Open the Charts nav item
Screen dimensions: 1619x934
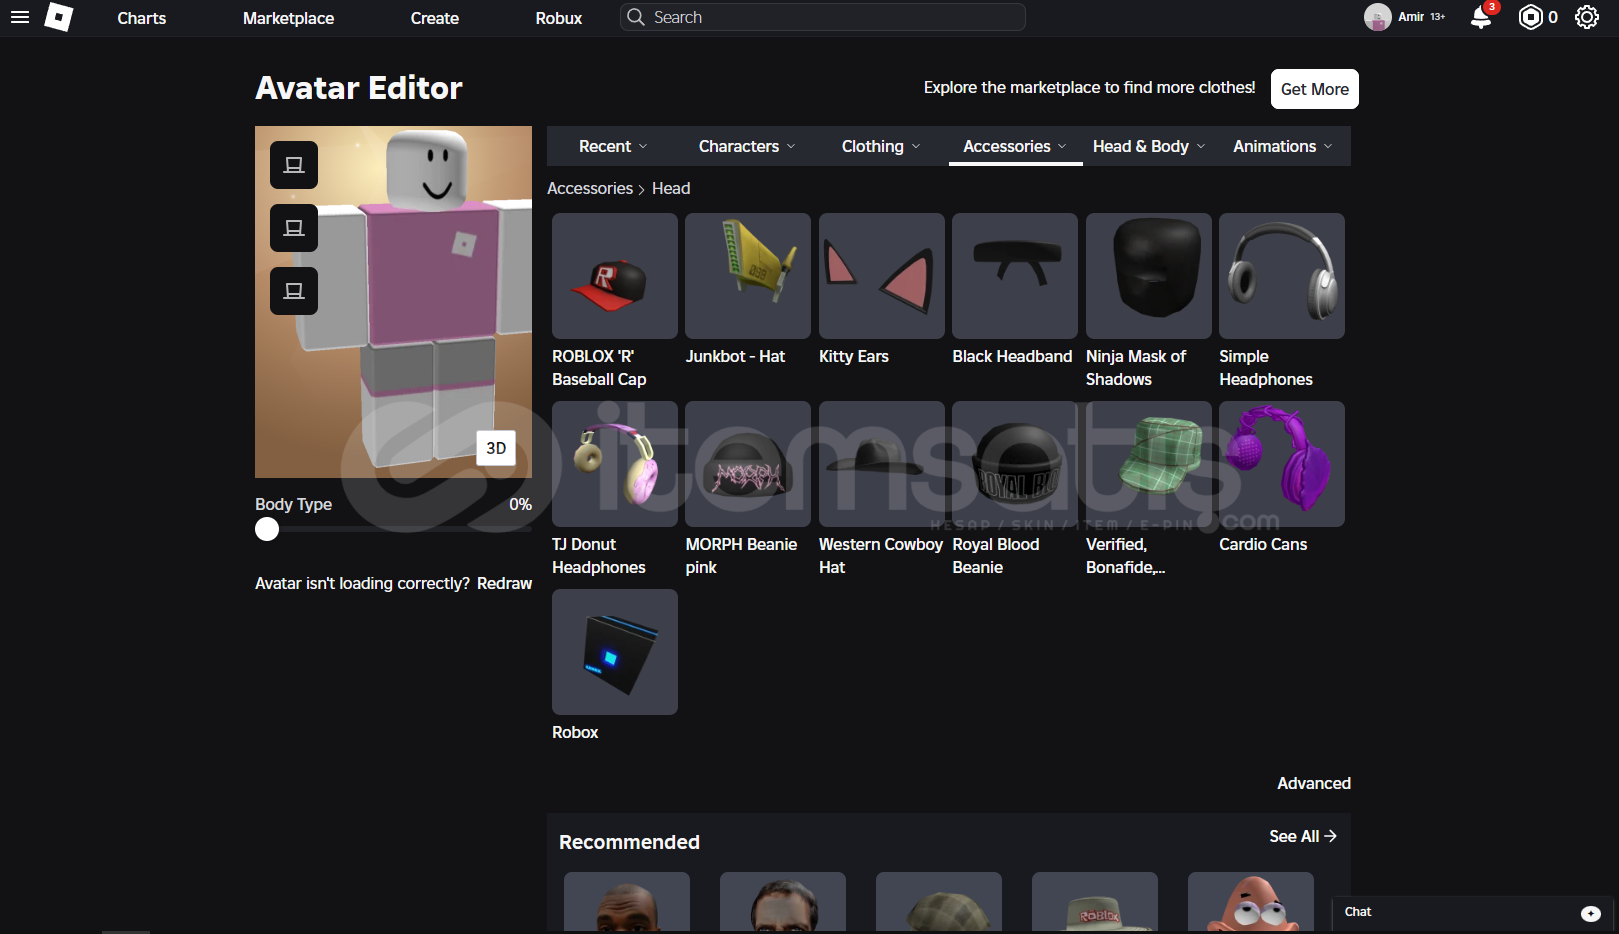[x=142, y=18]
